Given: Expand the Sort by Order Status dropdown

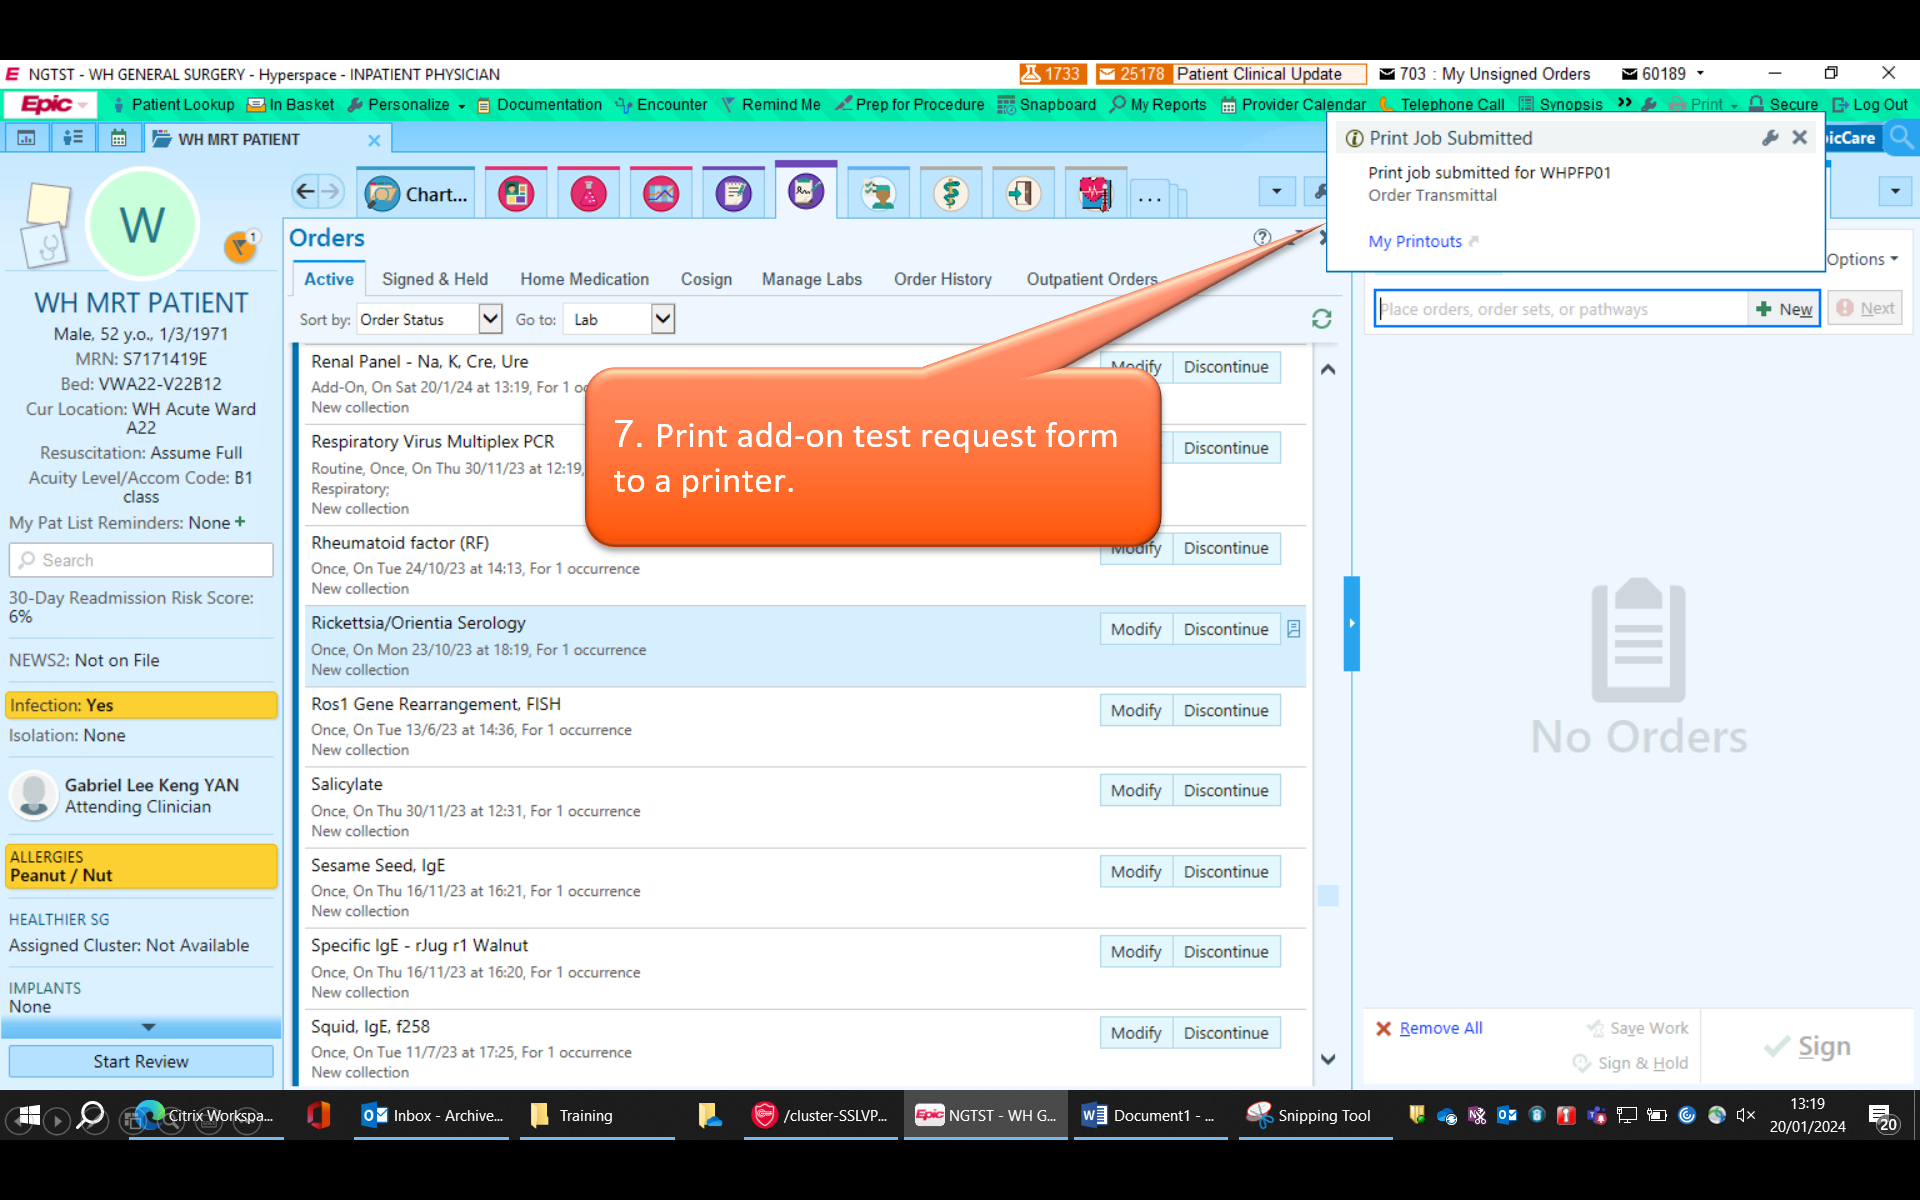Looking at the screenshot, I should pos(490,319).
